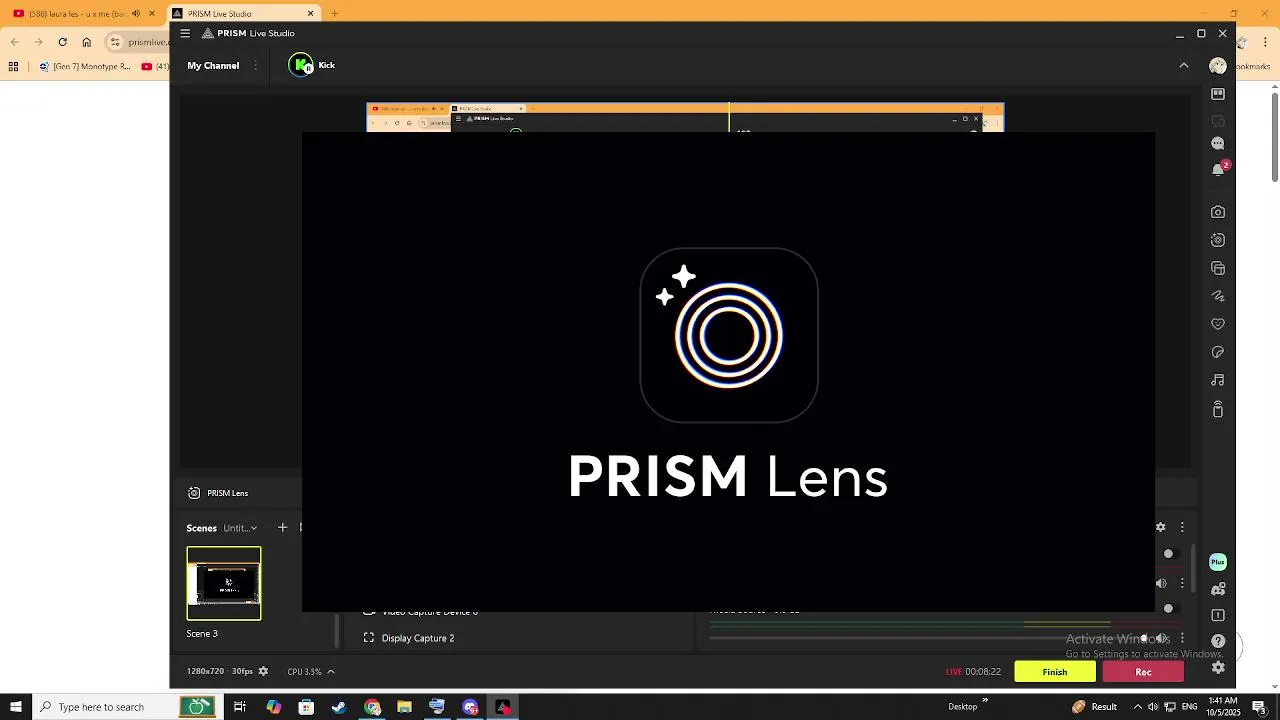Open Chrome from the taskbar
Viewport: 1280px width, 720px height.
click(x=372, y=707)
